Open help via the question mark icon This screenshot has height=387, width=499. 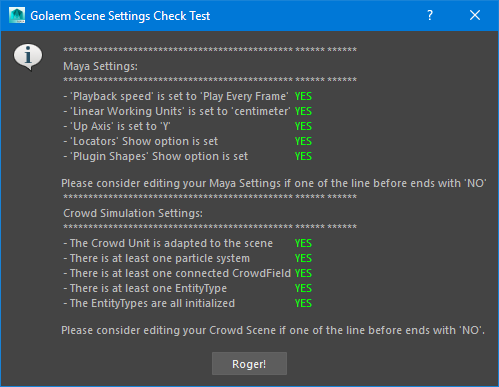tap(430, 15)
